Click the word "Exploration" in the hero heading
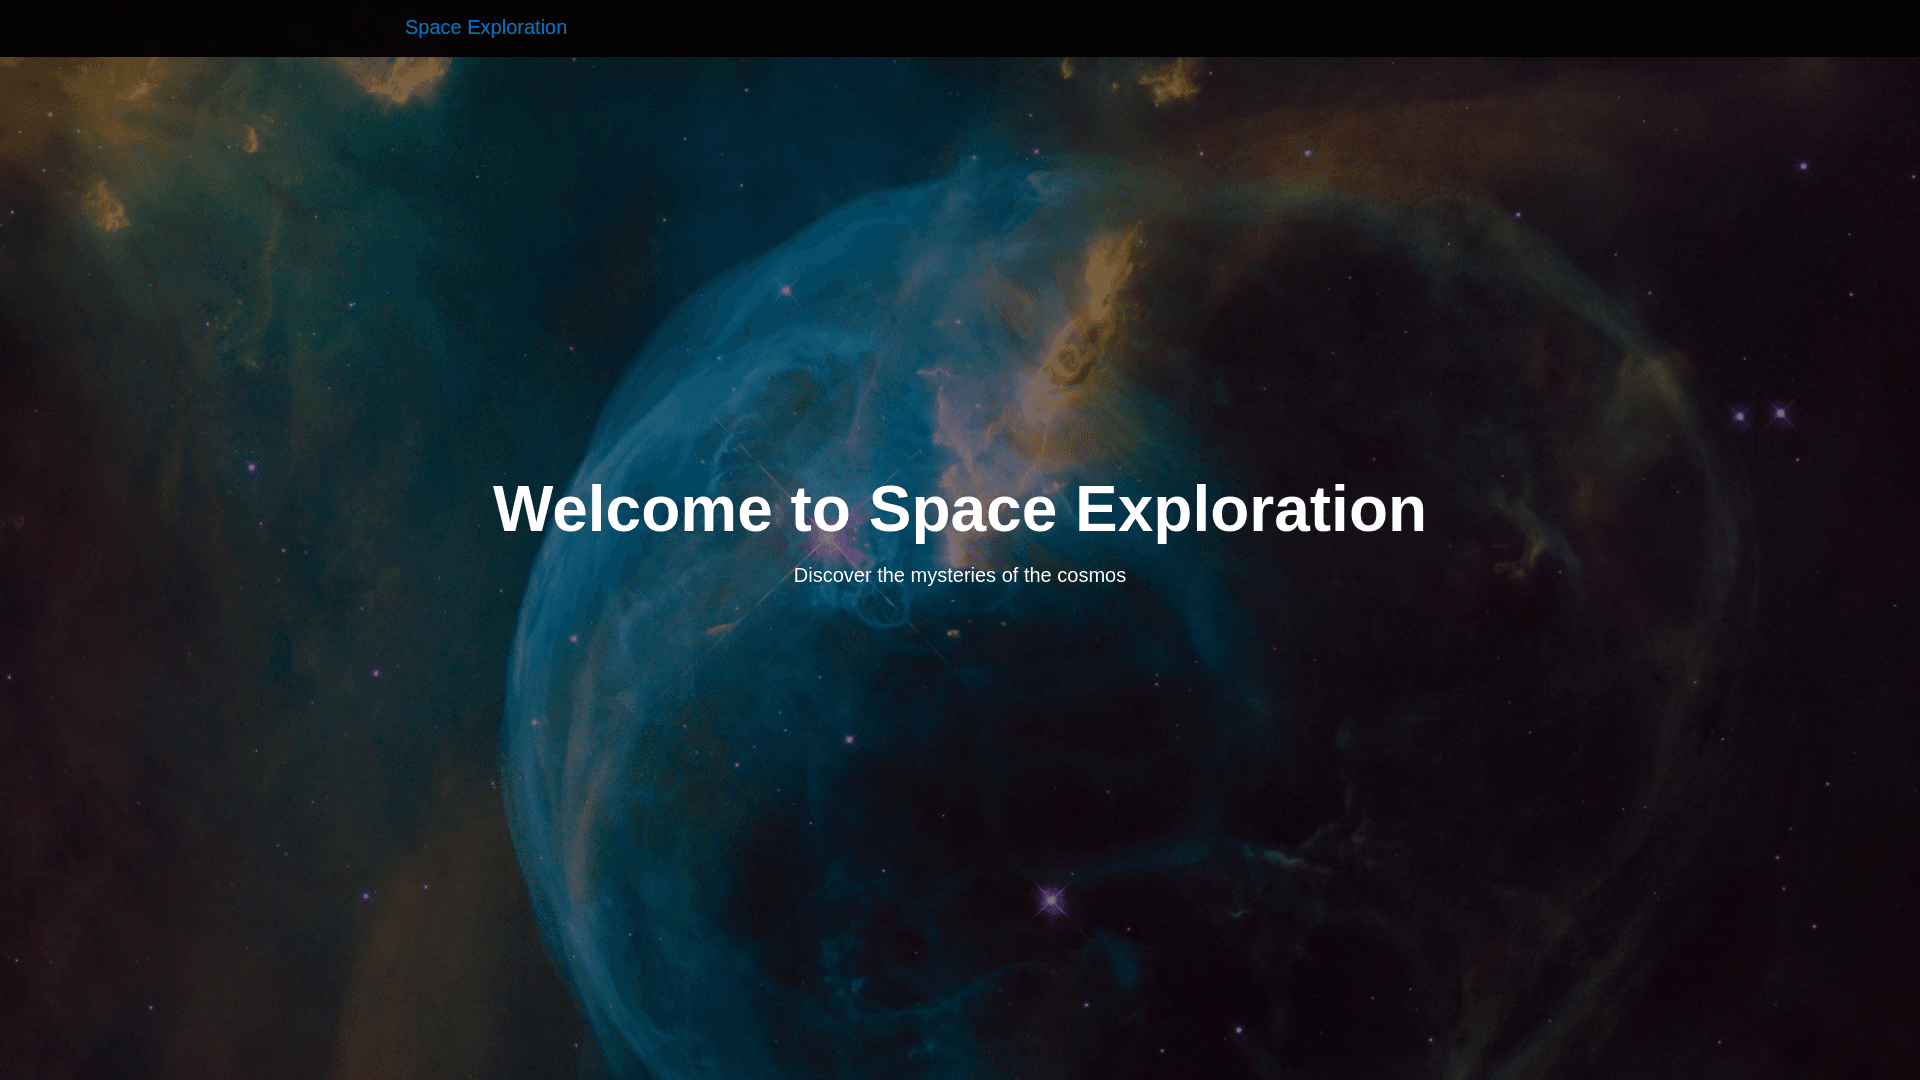1920x1080 pixels. coord(1250,509)
